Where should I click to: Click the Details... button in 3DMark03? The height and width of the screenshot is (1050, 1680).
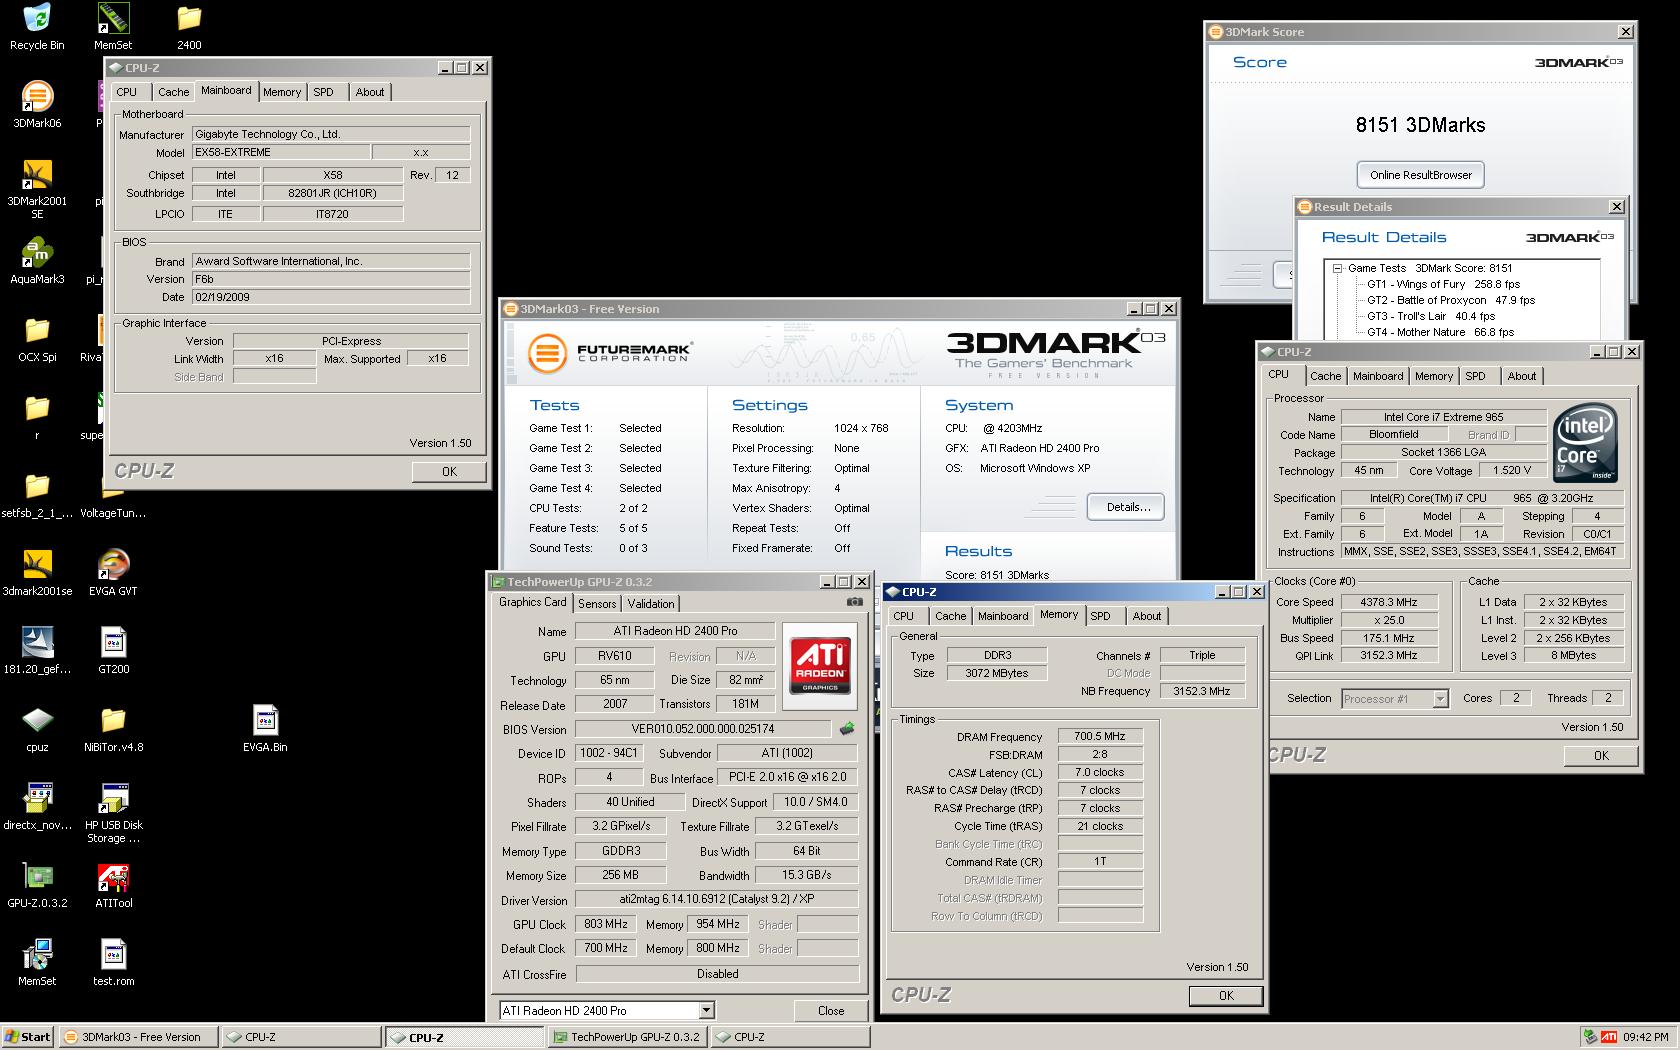coord(1128,507)
